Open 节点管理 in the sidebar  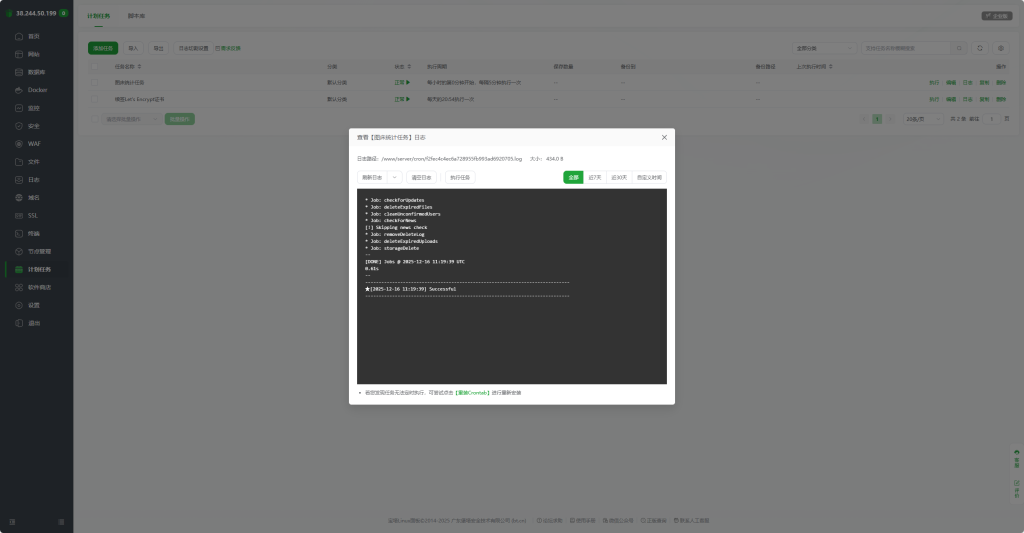click(39, 251)
